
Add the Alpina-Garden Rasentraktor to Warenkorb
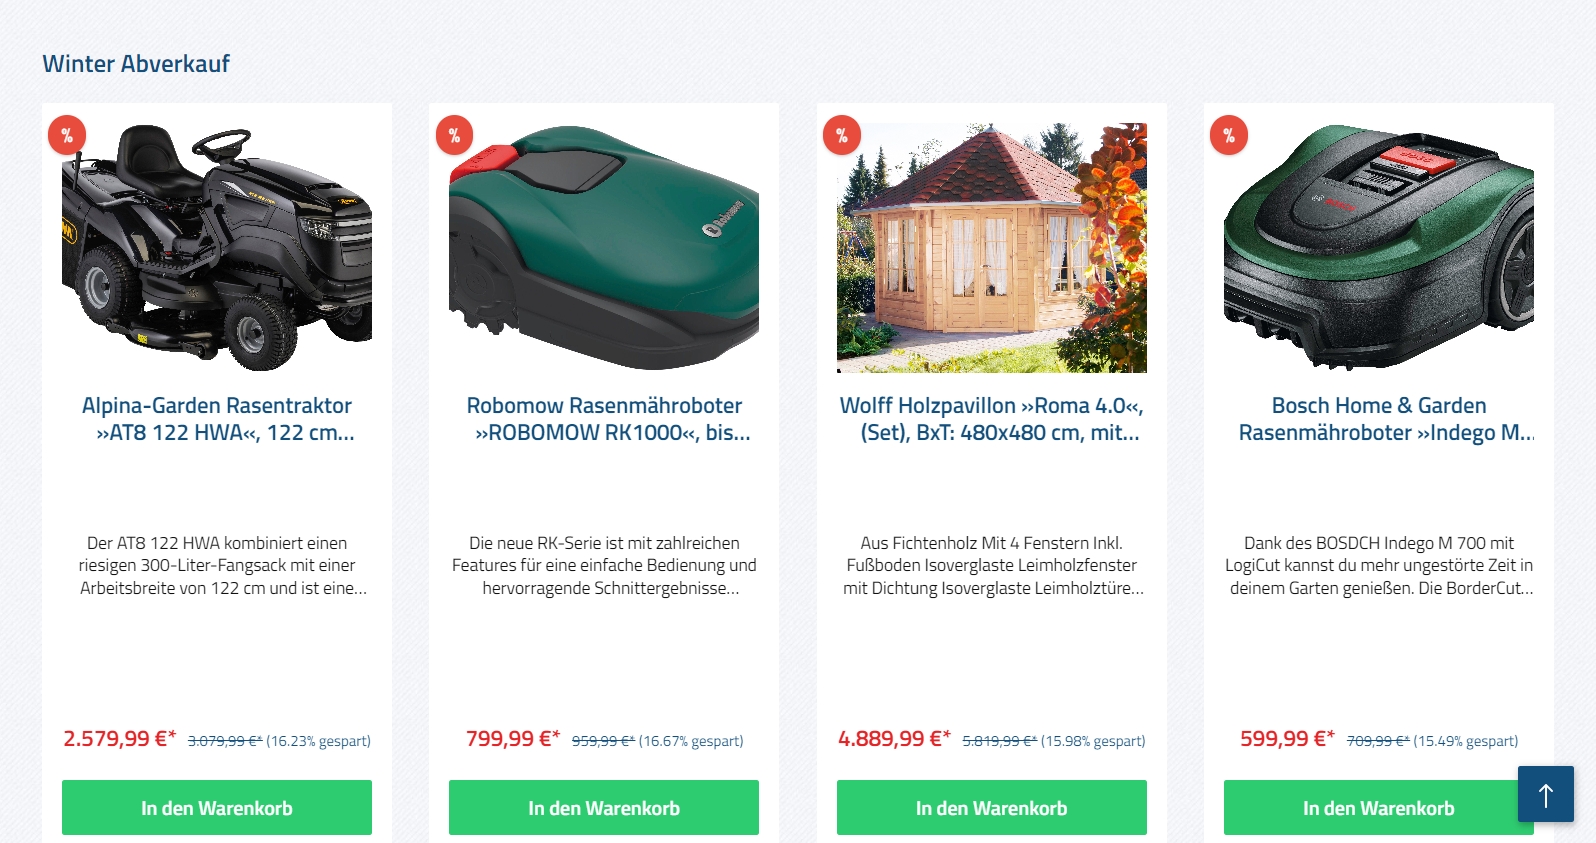click(x=217, y=808)
